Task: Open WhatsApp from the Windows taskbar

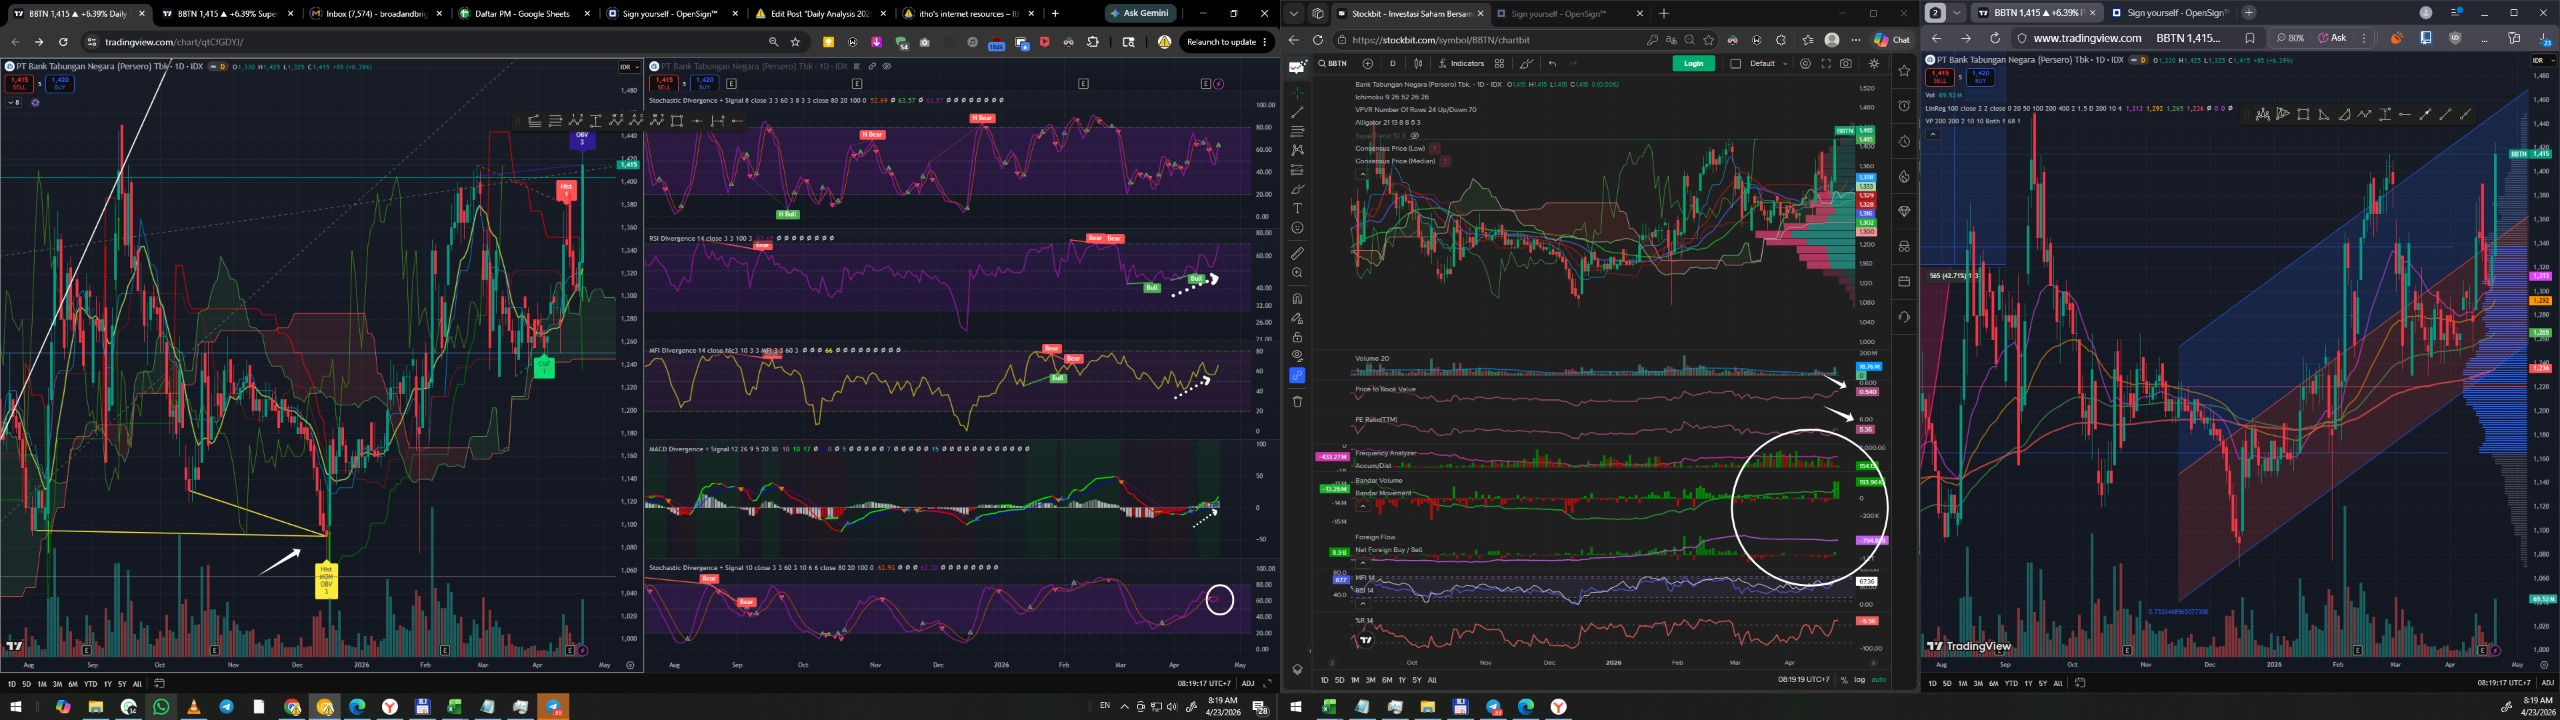Action: 161,707
